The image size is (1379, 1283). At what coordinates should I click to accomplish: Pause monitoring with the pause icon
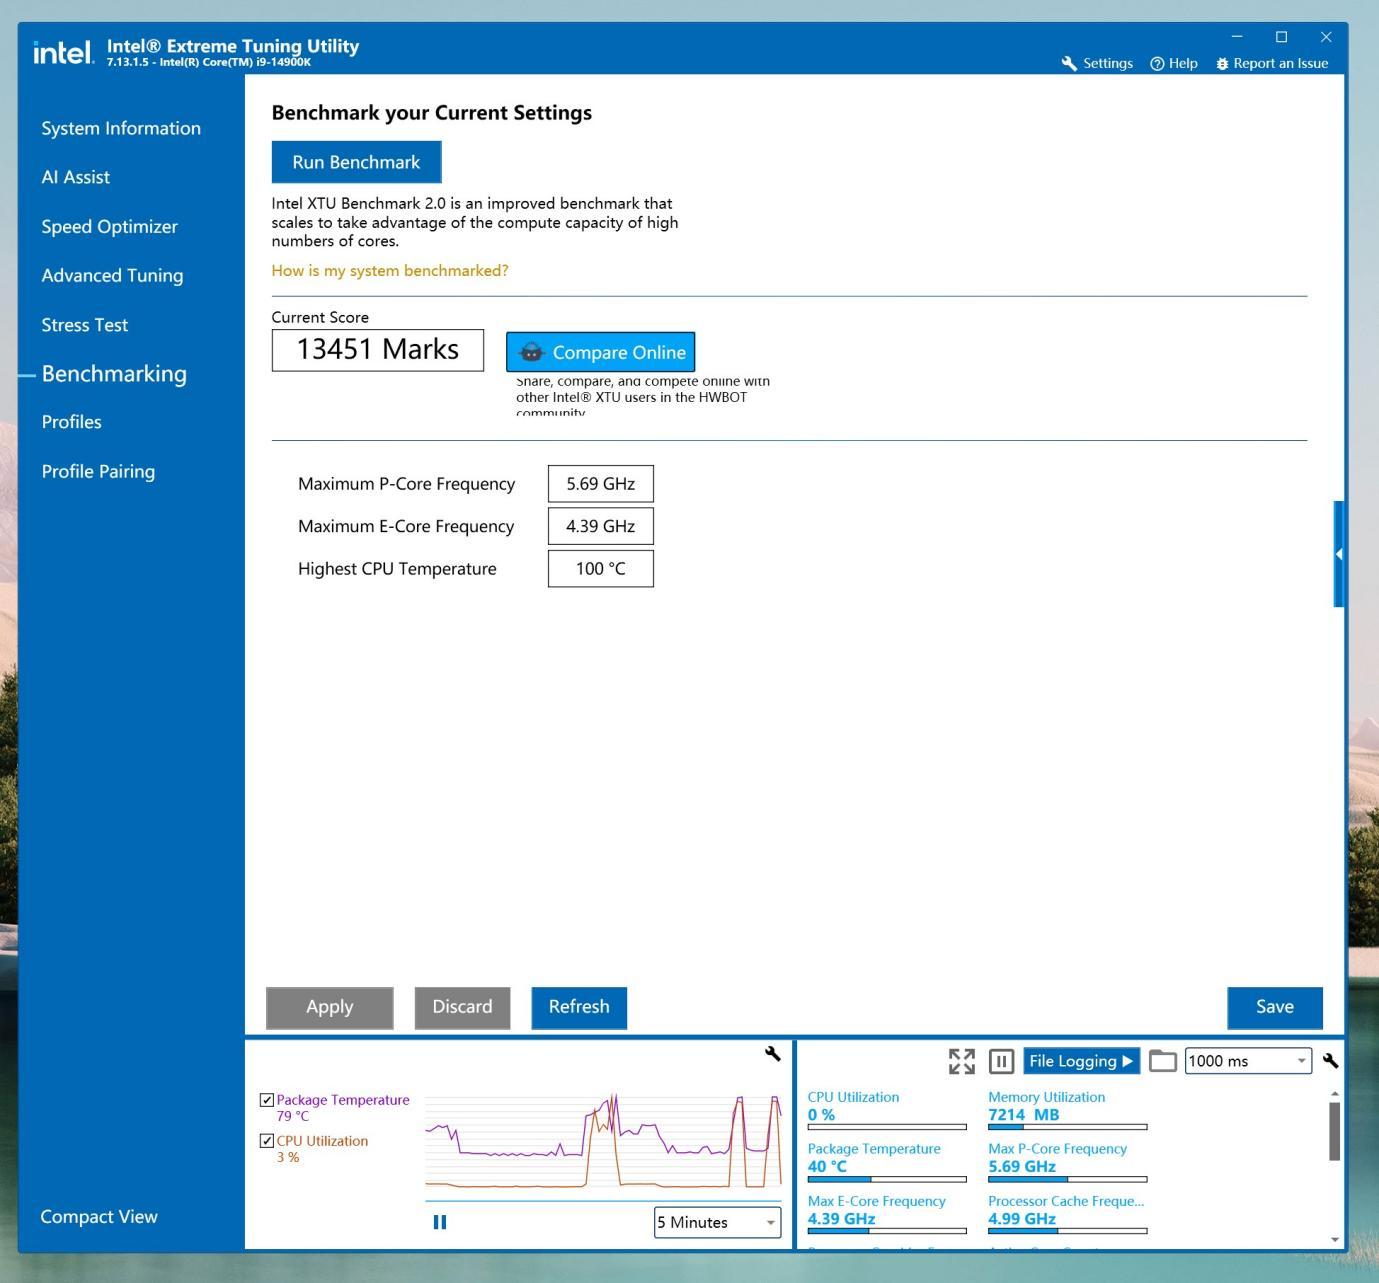click(x=1001, y=1061)
